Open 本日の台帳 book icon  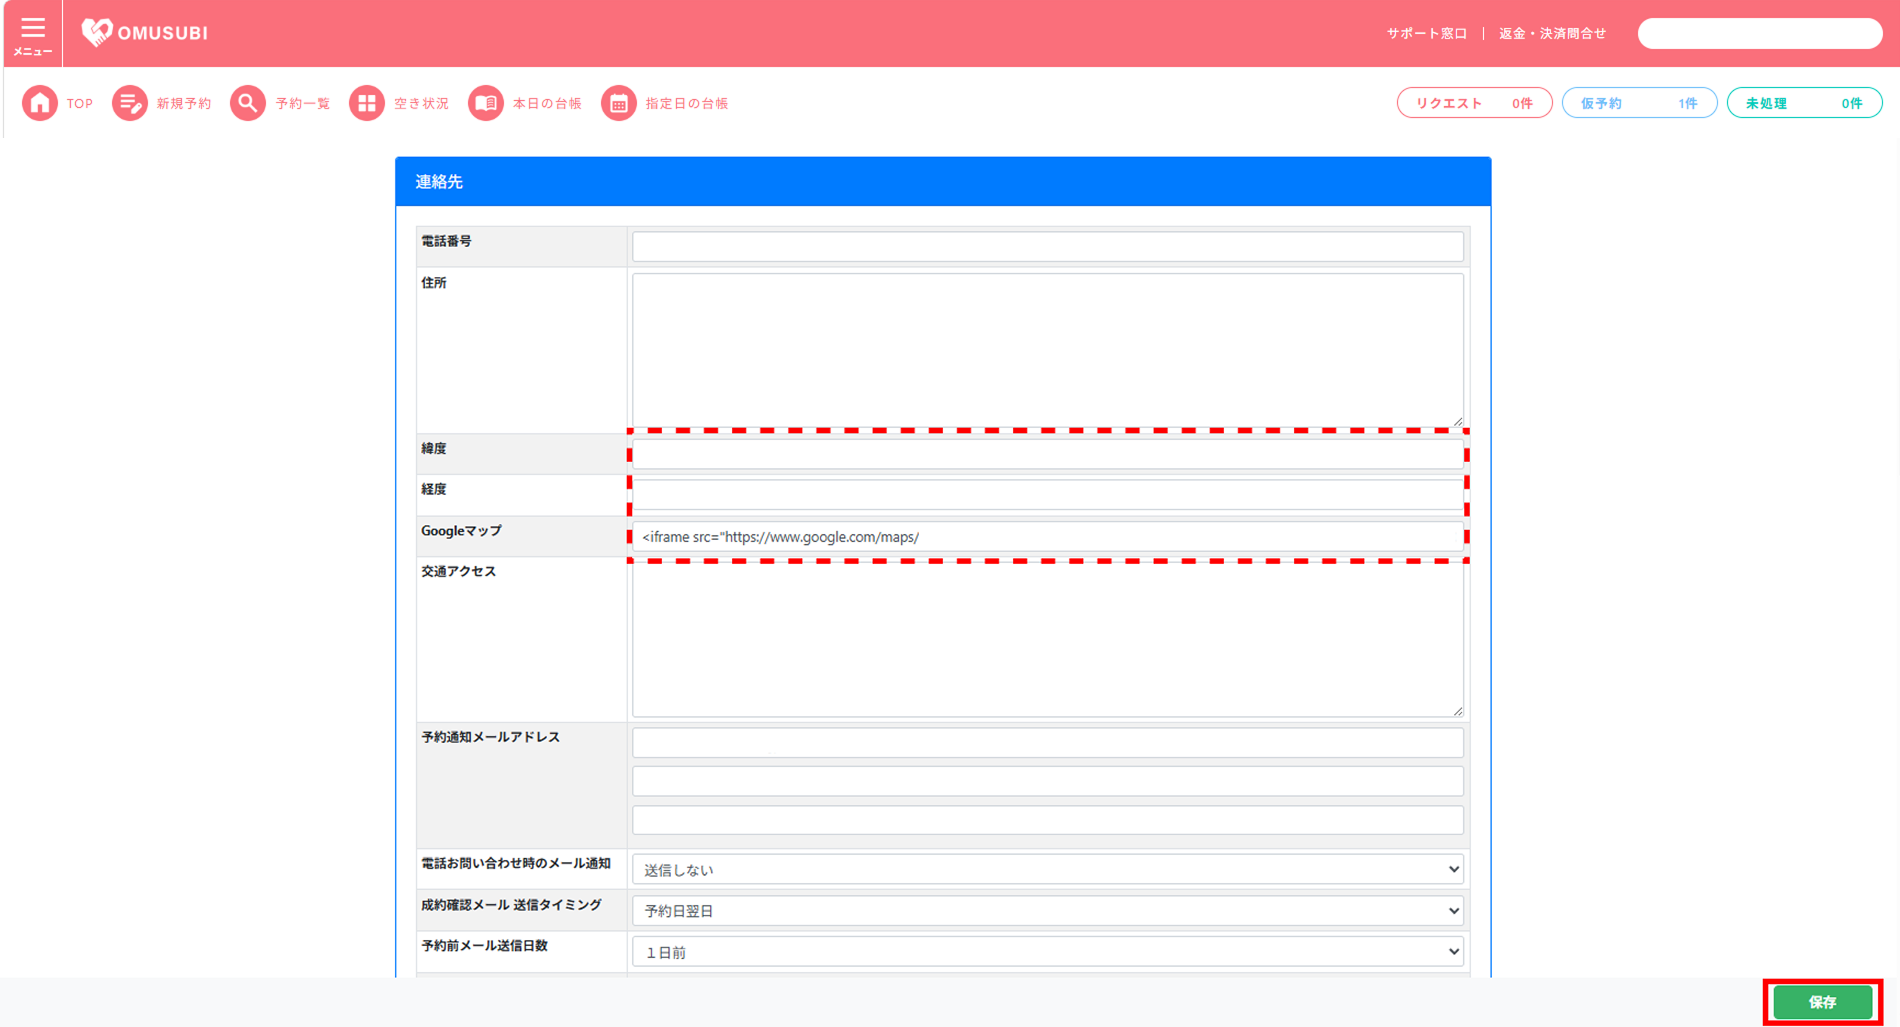click(x=486, y=103)
